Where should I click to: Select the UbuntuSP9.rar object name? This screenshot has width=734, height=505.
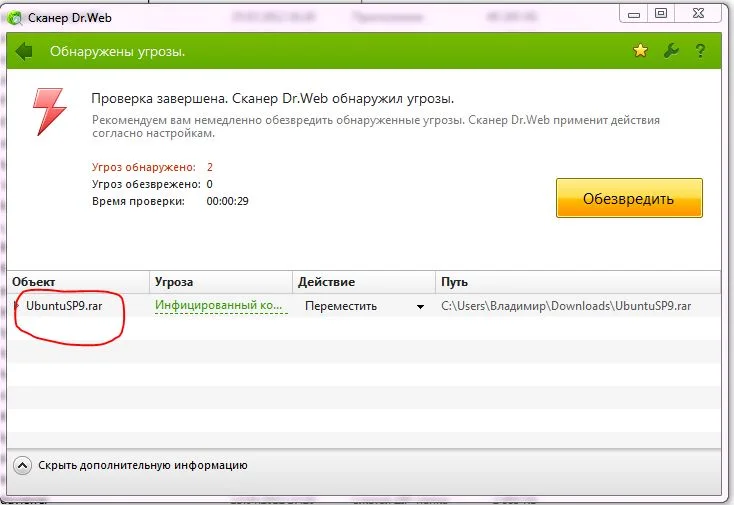click(x=64, y=306)
